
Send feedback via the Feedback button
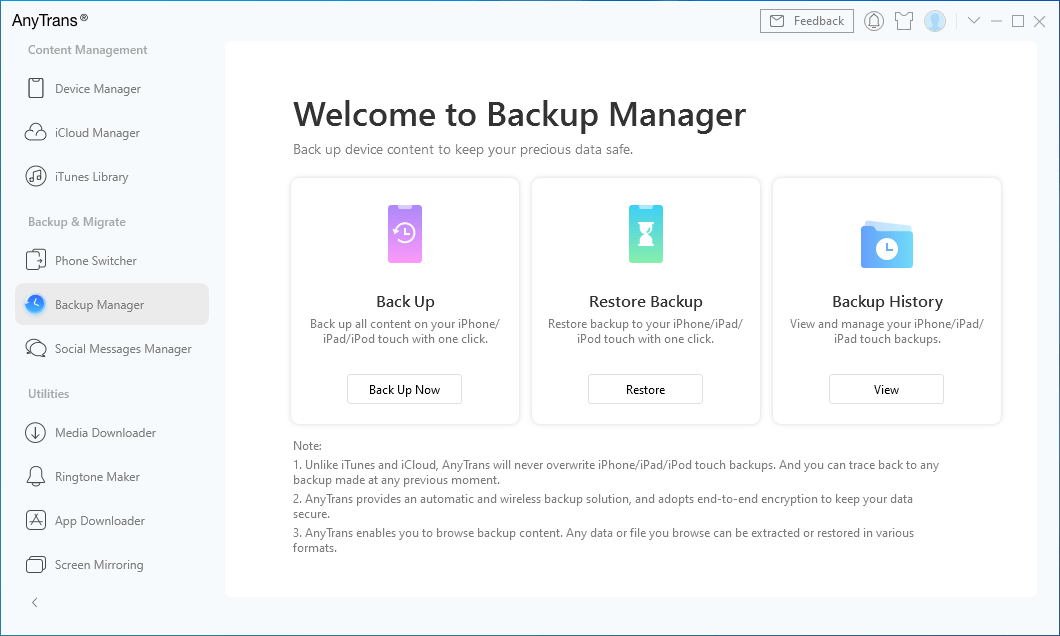coord(808,21)
